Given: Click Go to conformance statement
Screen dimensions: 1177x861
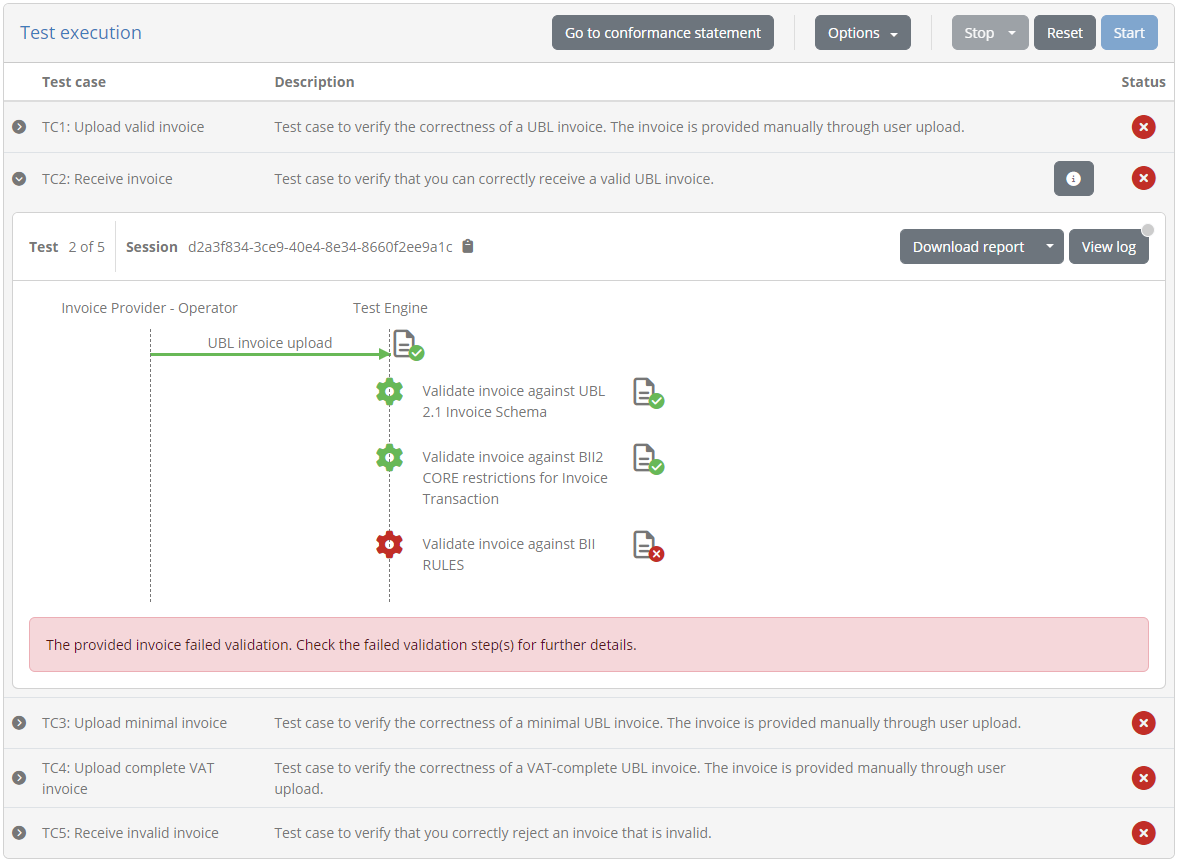Looking at the screenshot, I should (662, 32).
